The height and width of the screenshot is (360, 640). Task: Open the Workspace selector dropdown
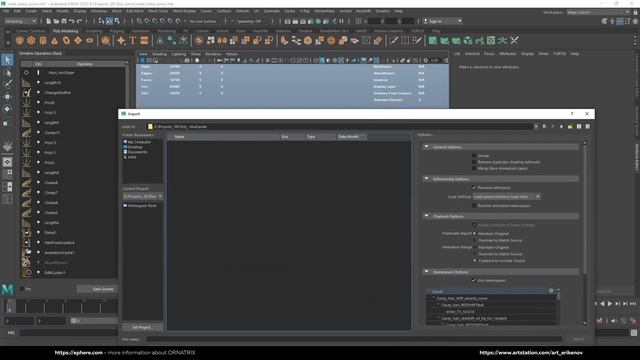(599, 12)
